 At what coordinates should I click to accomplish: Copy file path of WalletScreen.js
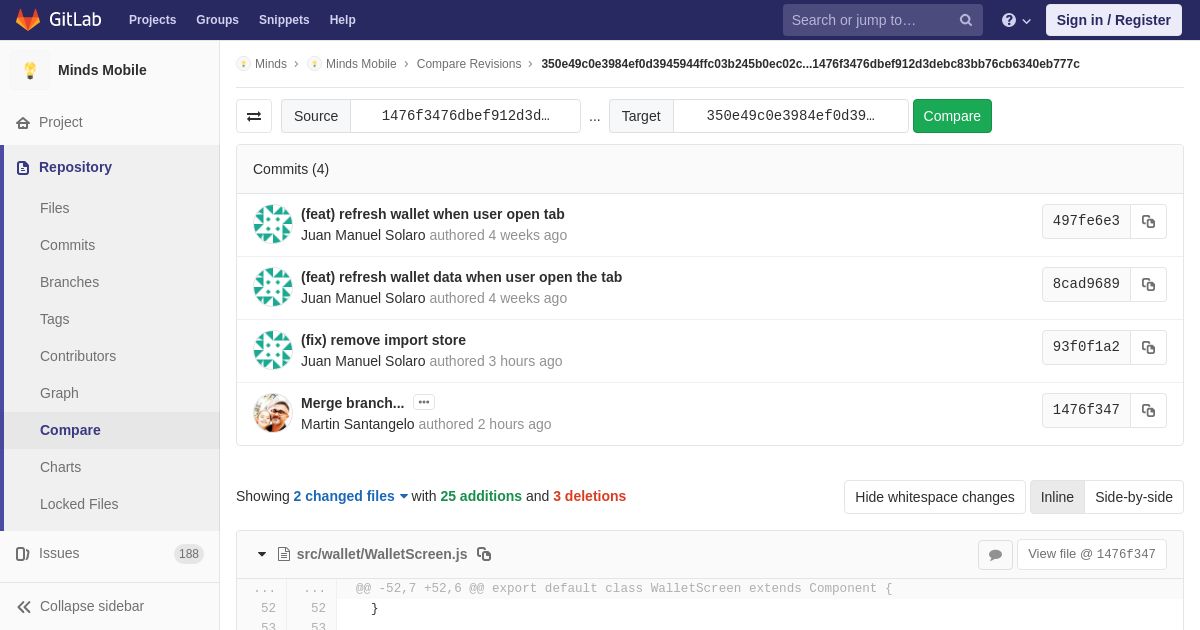coord(484,554)
